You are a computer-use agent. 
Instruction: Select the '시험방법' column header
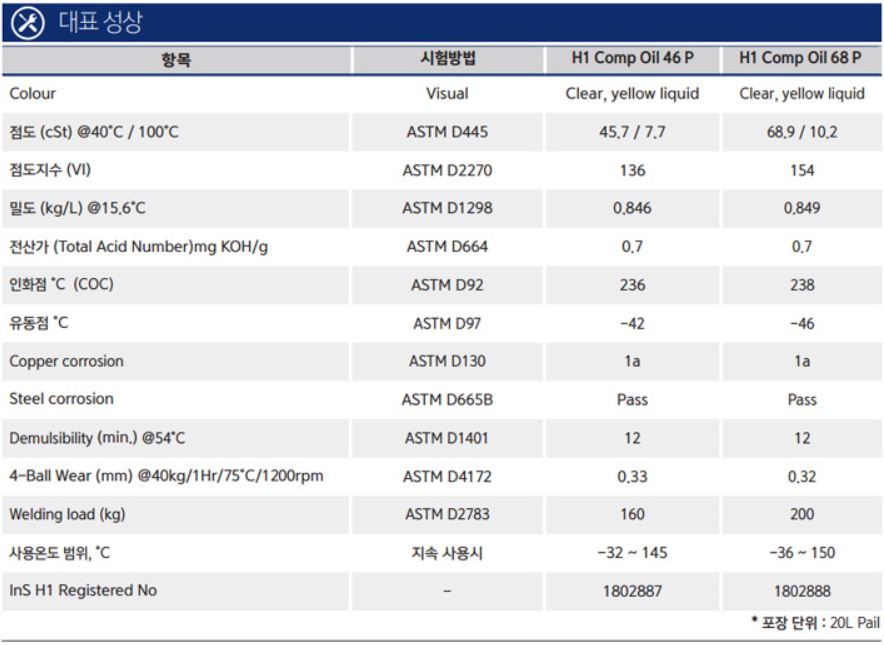[x=448, y=58]
